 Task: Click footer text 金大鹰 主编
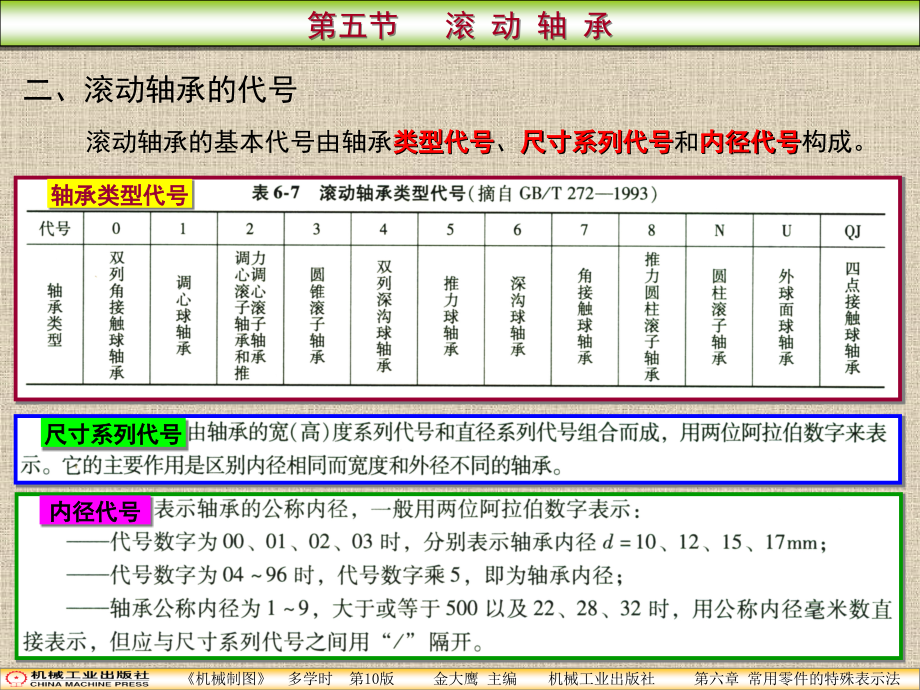tap(475, 679)
